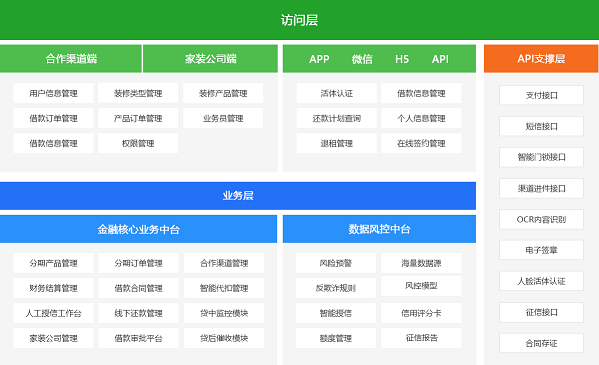Select the 借款订单管理 box
The image size is (599, 365).
(x=53, y=118)
